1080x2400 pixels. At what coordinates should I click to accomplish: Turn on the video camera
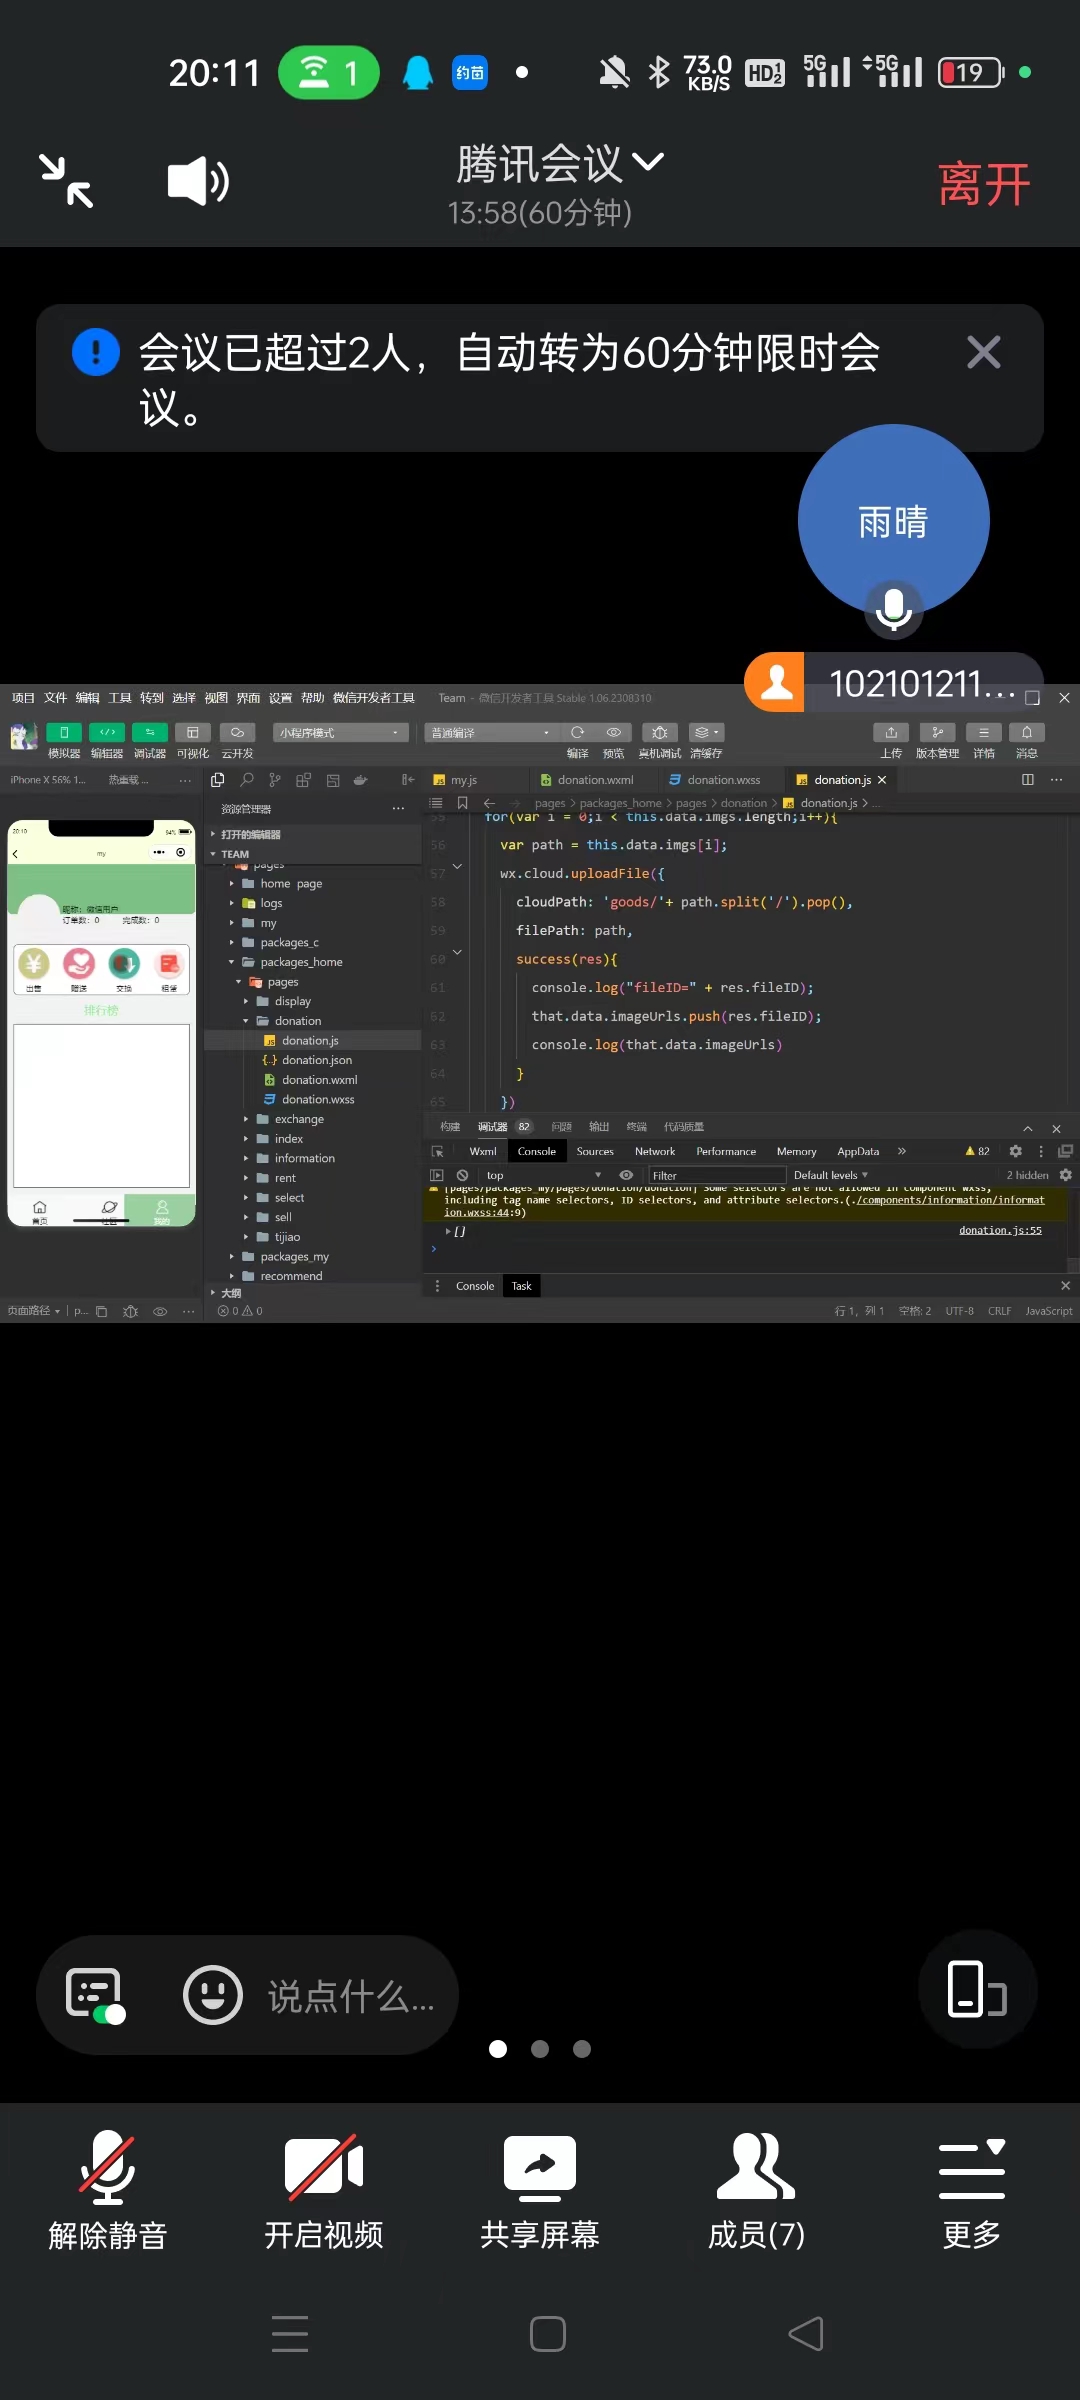coord(324,2192)
